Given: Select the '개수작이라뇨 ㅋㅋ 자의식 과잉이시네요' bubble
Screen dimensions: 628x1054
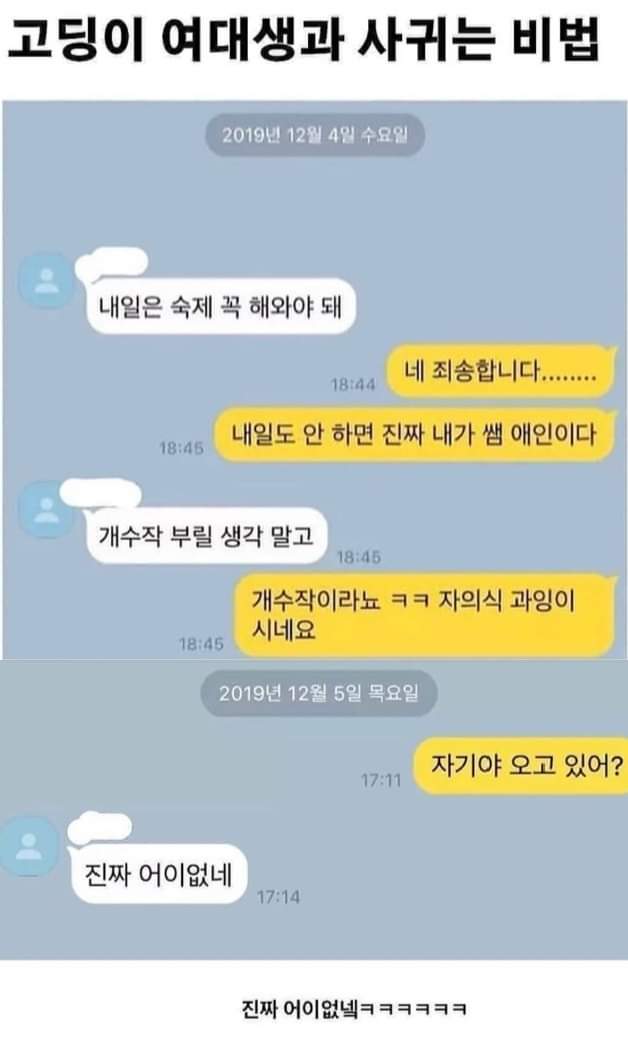Looking at the screenshot, I should point(425,615).
